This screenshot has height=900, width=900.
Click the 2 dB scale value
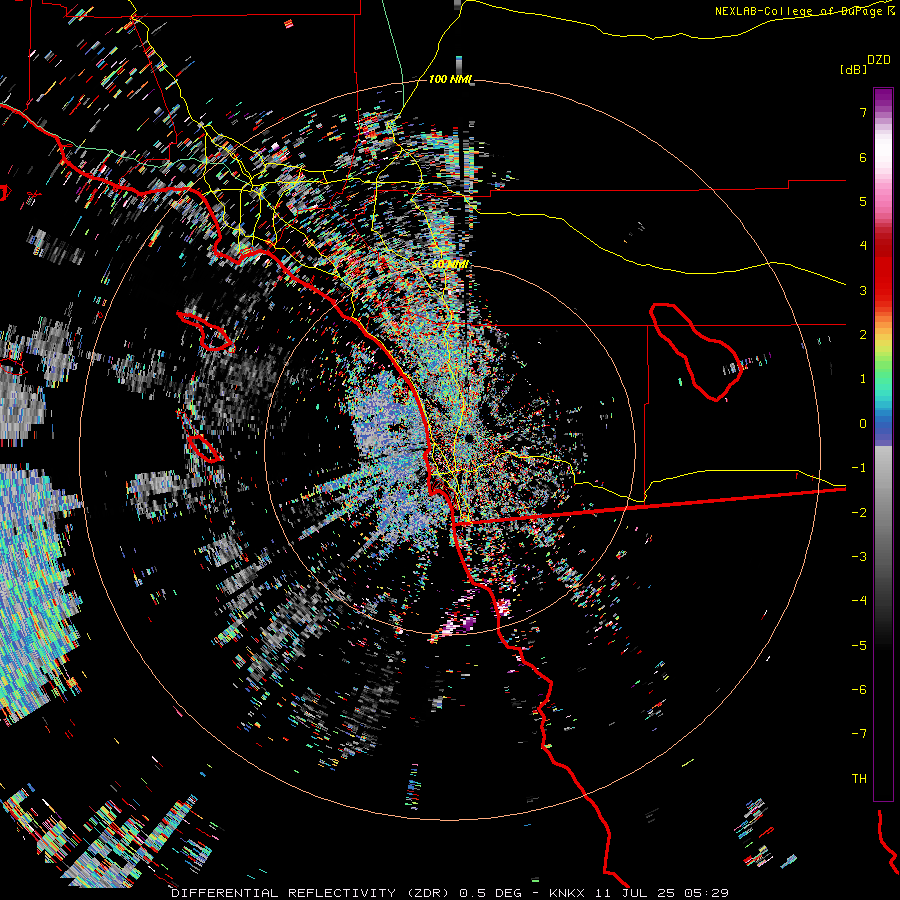coord(863,335)
